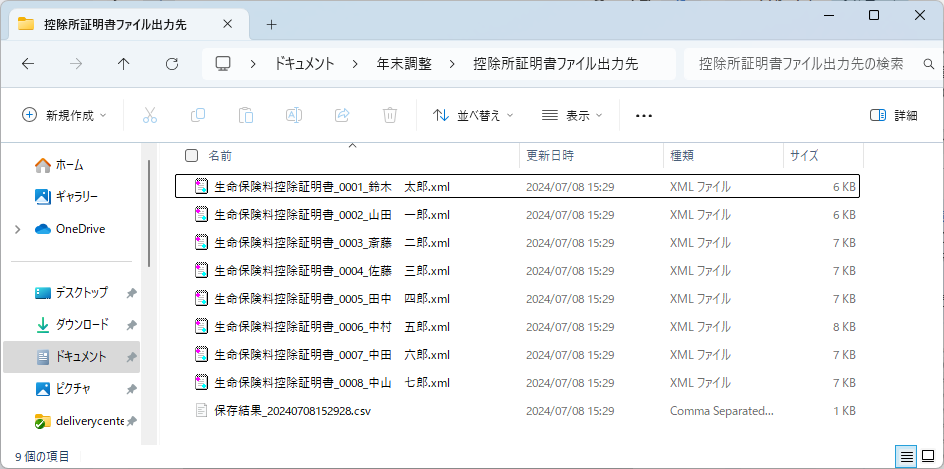
Task: Click the Paste clipboard icon
Action: (x=246, y=115)
